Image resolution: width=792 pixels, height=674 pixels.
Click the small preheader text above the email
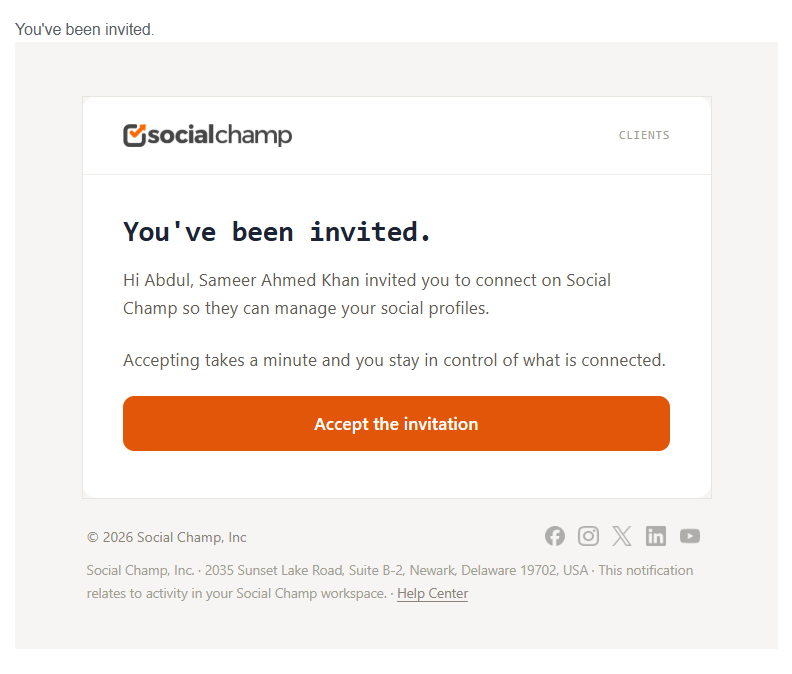point(84,29)
